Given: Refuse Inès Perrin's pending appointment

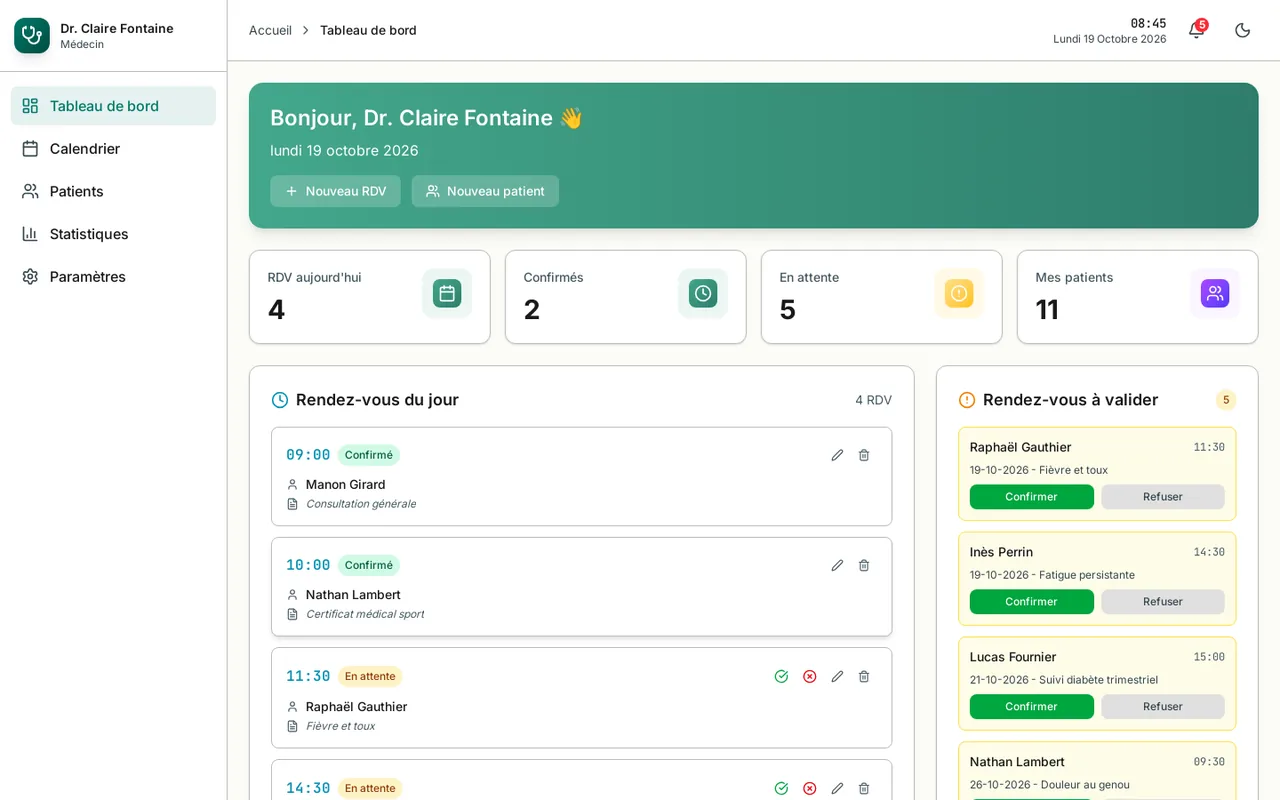Looking at the screenshot, I should point(1163,602).
